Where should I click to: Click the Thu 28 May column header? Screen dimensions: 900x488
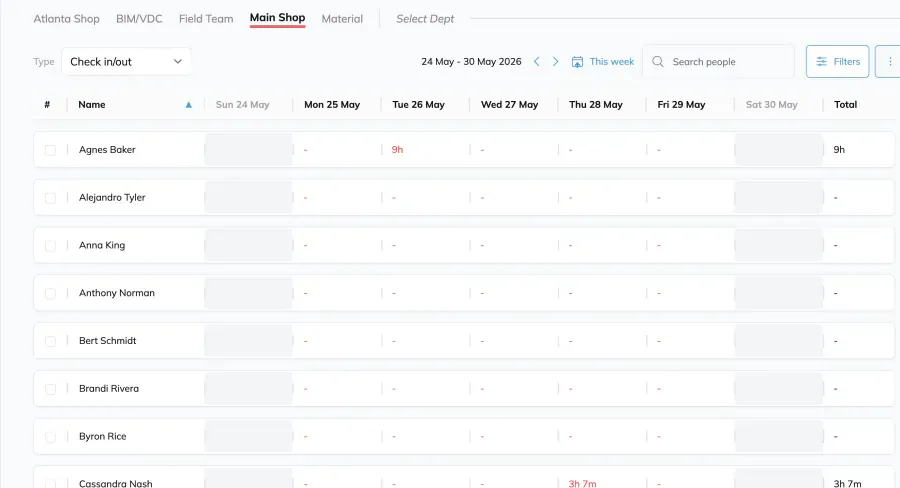point(596,104)
